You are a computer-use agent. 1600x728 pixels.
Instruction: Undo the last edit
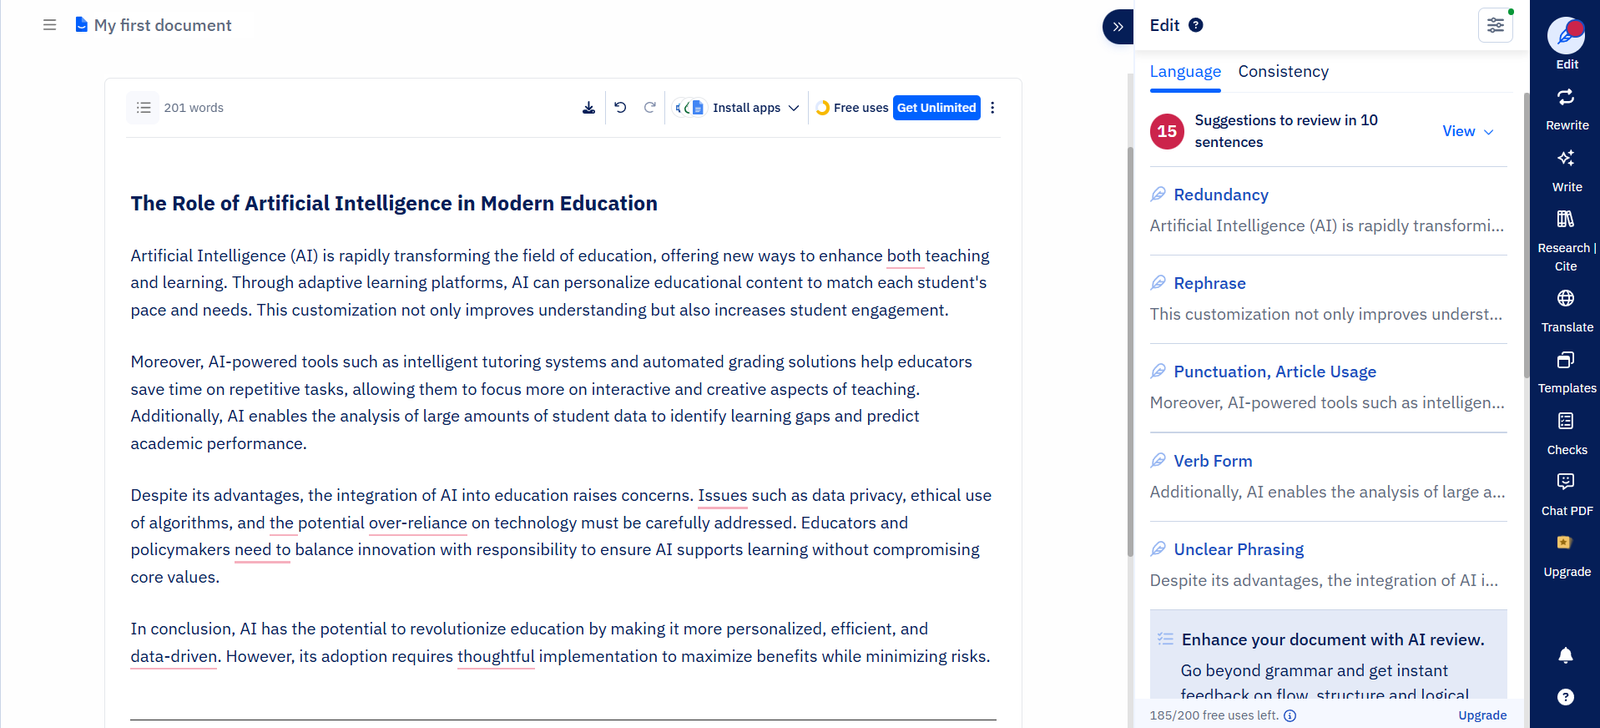point(620,108)
